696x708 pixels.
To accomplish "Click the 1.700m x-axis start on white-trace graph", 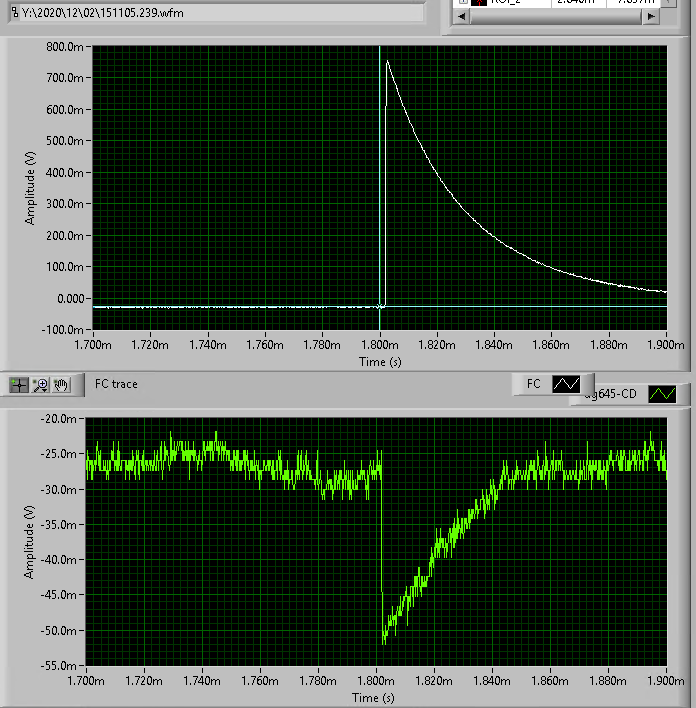I will pos(93,345).
